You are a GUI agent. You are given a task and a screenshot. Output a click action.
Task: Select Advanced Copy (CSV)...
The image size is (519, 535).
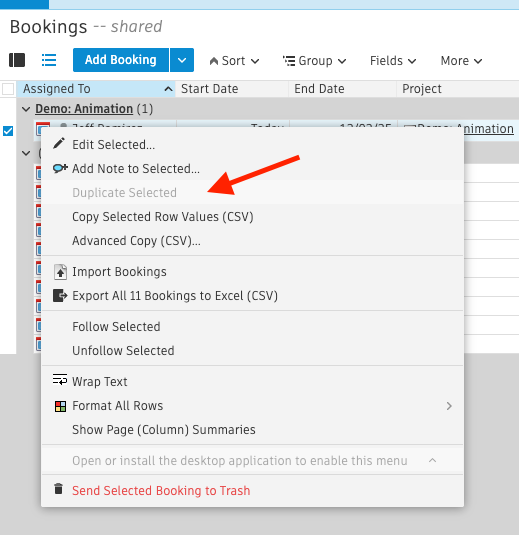[252, 241]
